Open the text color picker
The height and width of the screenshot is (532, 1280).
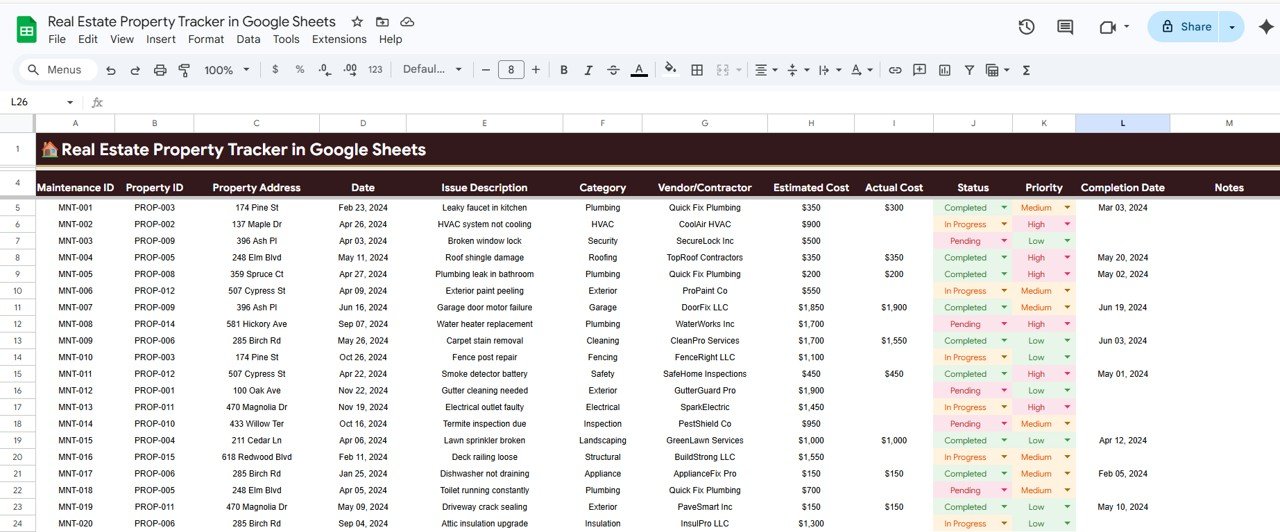click(x=639, y=70)
